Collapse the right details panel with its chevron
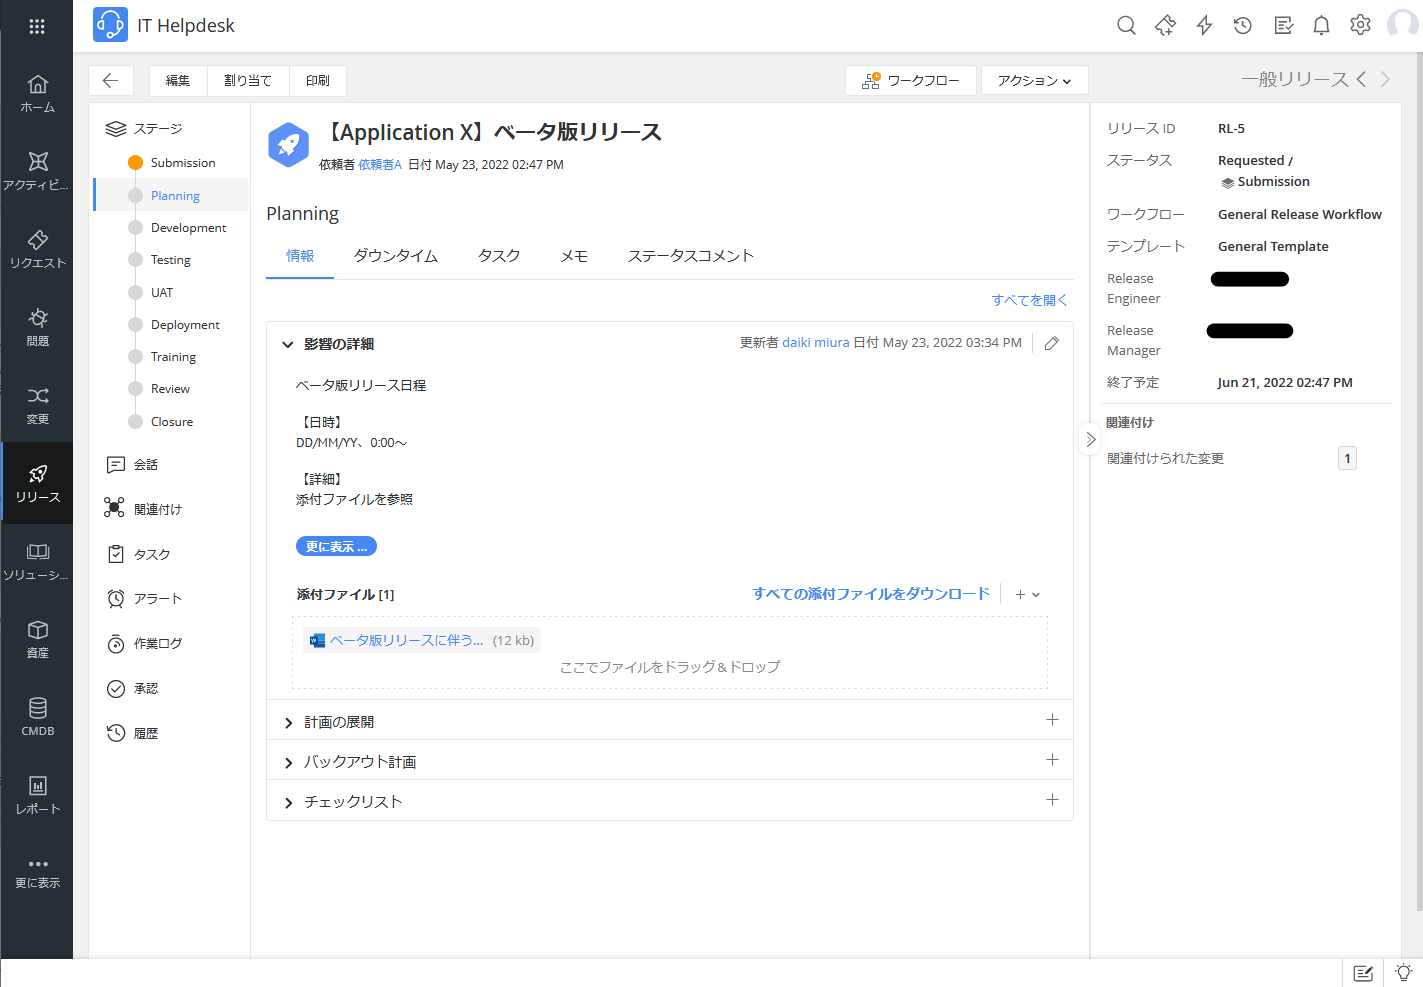The height and width of the screenshot is (987, 1423). 1089,439
